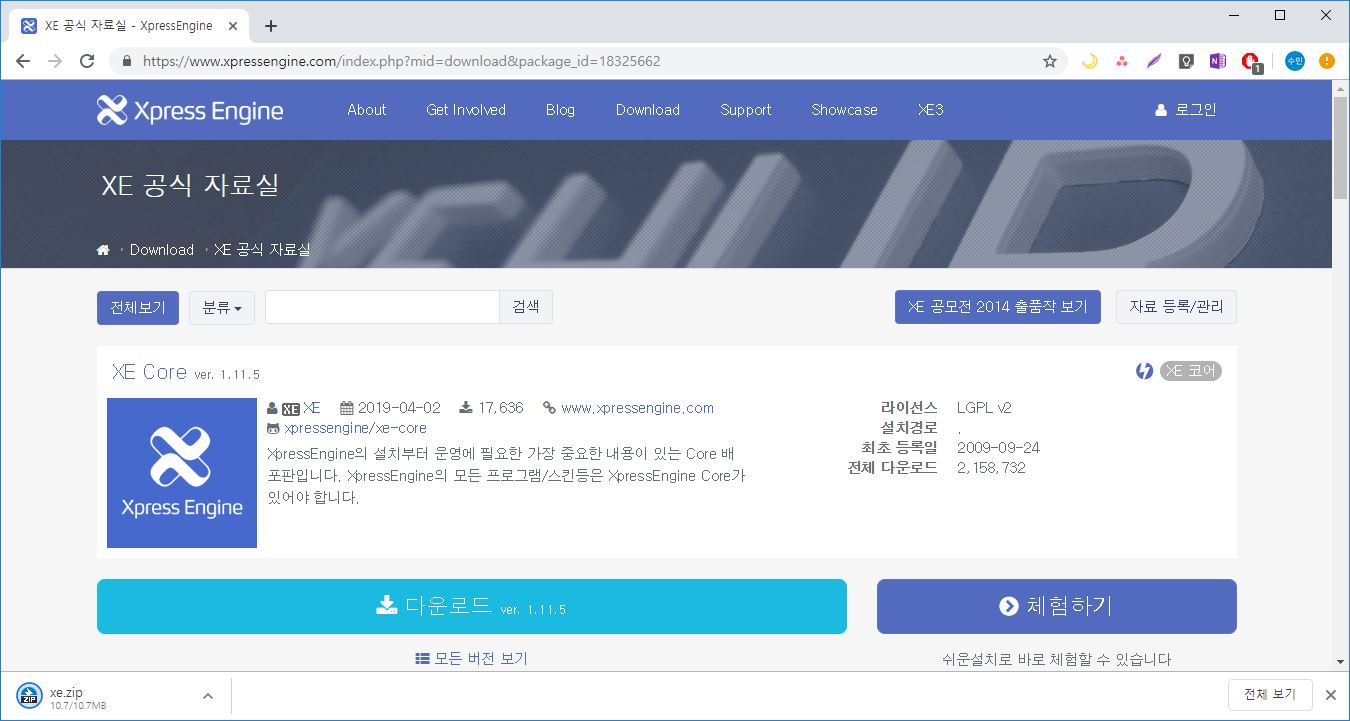The height and width of the screenshot is (721, 1350).
Task: Open the Download menu
Action: point(648,110)
